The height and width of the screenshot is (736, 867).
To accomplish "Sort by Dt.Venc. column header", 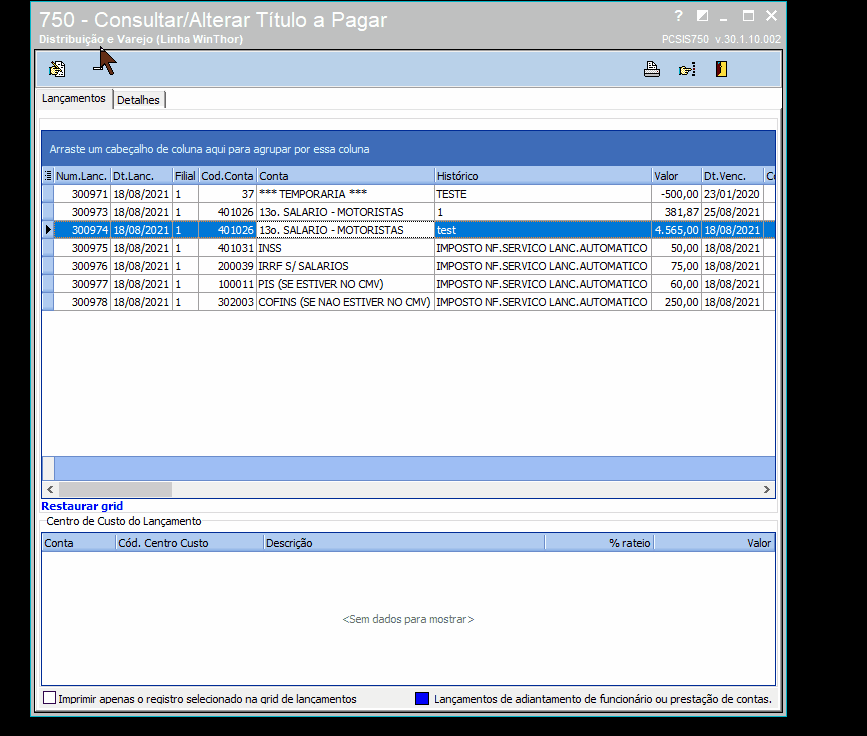I will click(733, 176).
